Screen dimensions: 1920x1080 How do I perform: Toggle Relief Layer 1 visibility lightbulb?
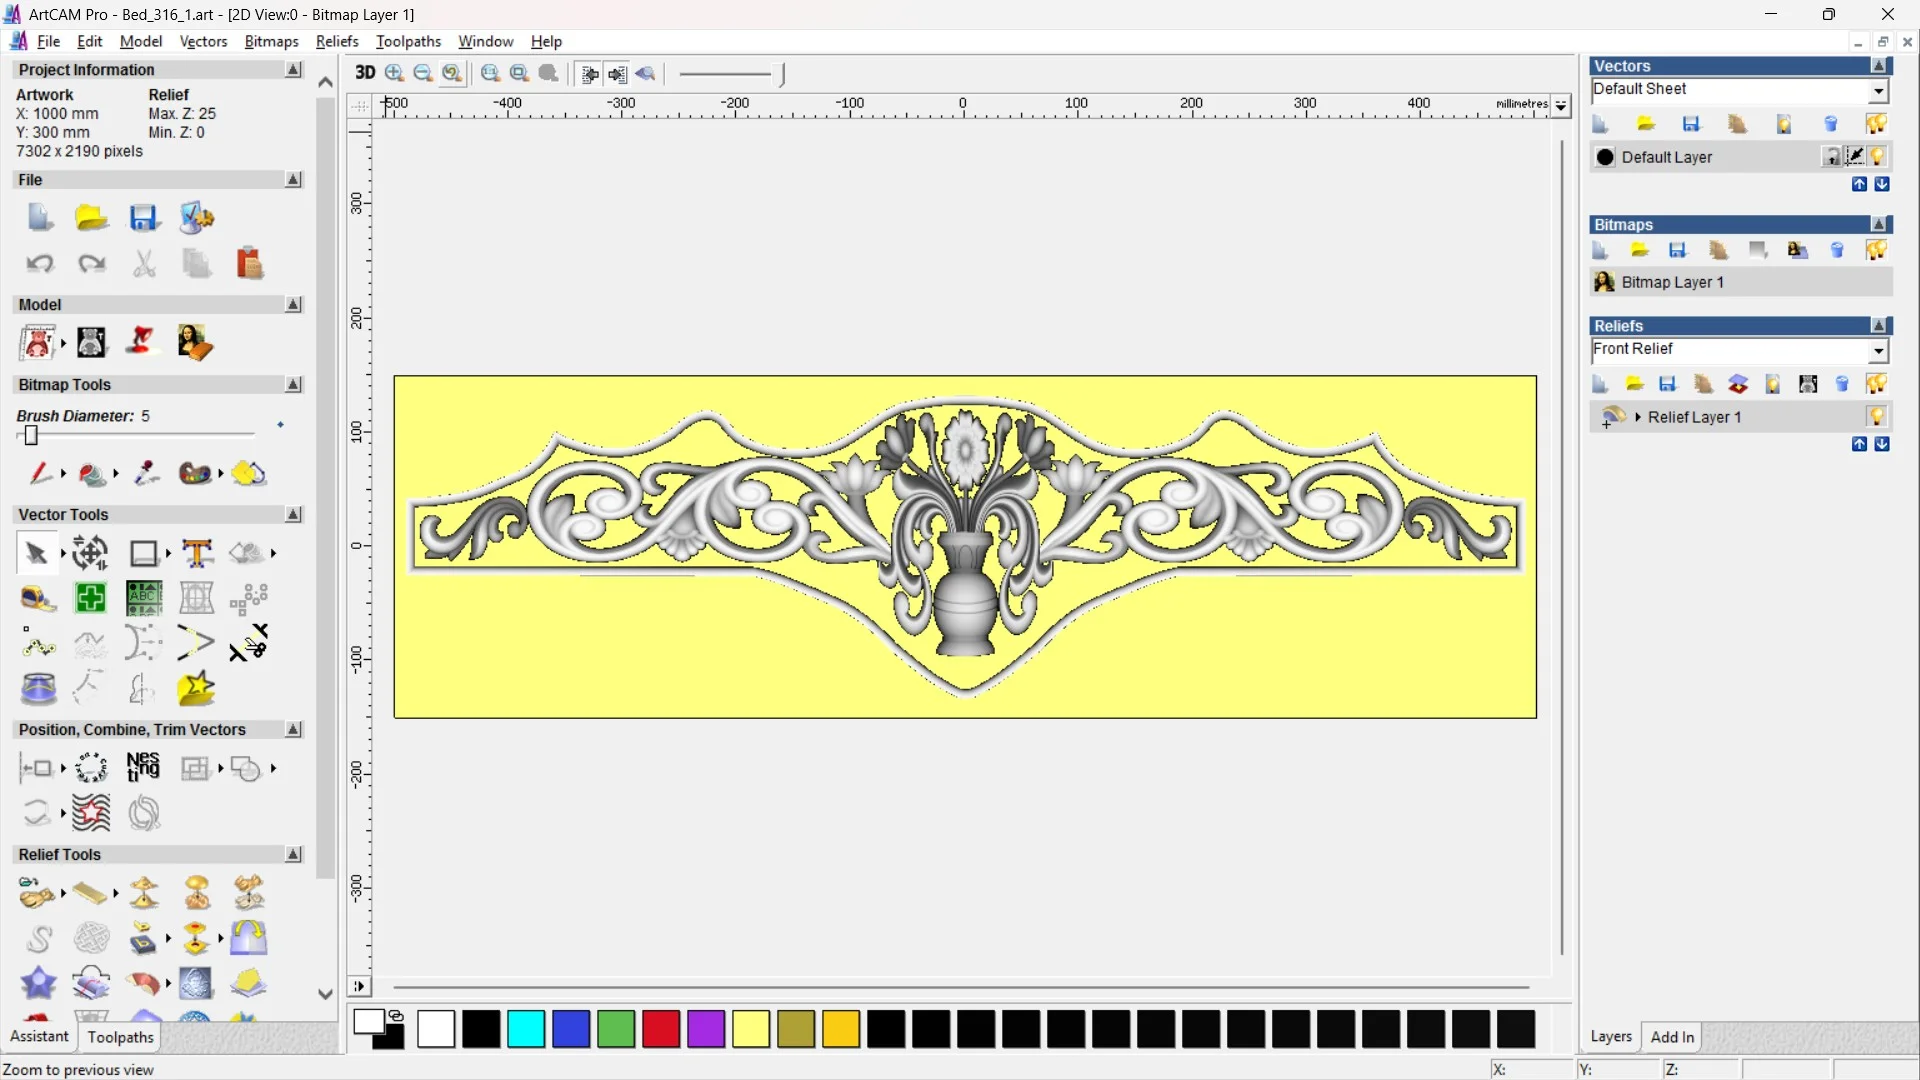click(x=1877, y=417)
